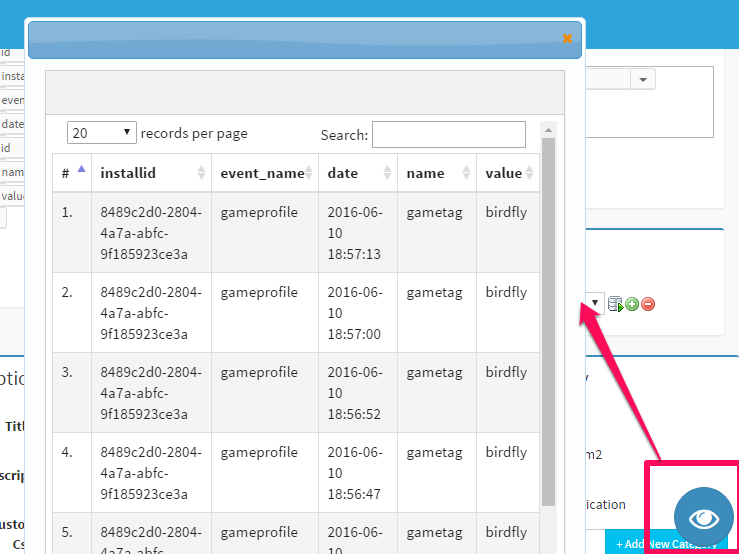The height and width of the screenshot is (554, 739).
Task: Click the Add New Category button
Action: [666, 543]
